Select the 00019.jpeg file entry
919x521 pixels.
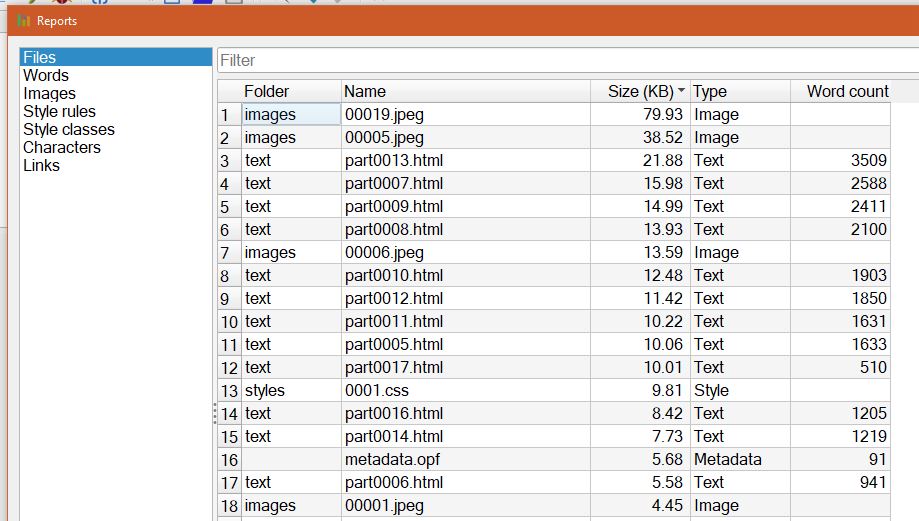[384, 115]
